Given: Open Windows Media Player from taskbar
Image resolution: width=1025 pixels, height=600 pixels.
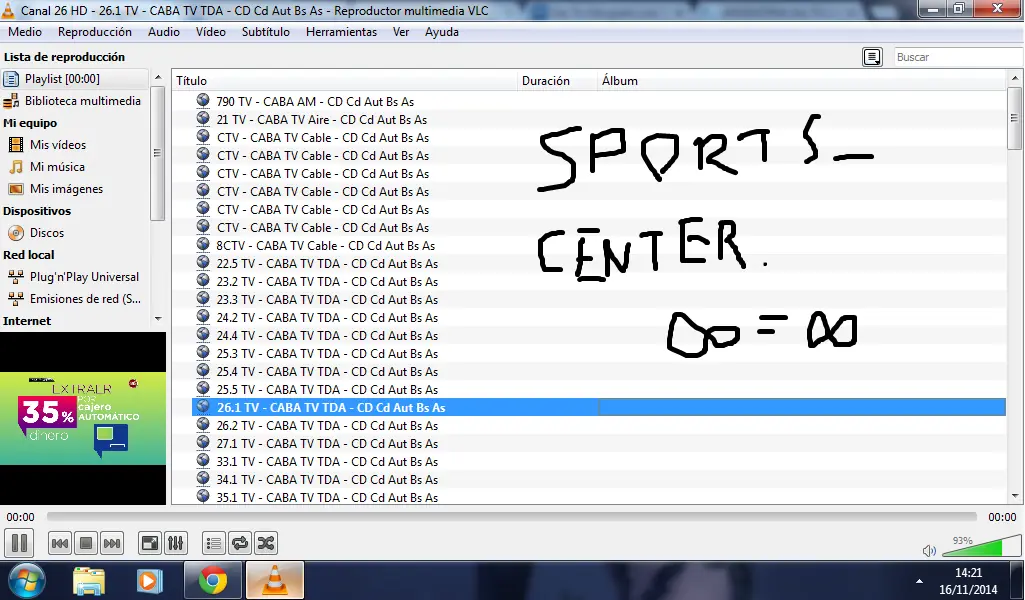Looking at the screenshot, I should pyautogui.click(x=149, y=580).
